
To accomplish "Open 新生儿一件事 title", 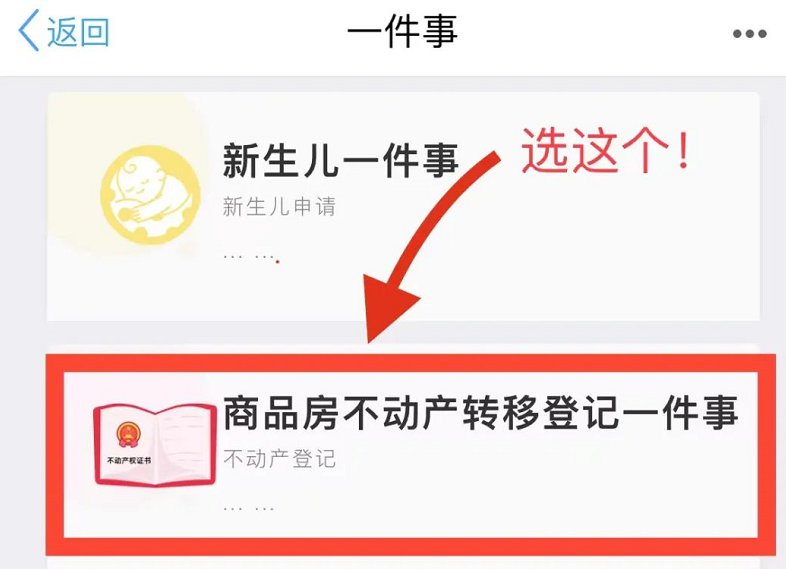I will click(x=340, y=161).
